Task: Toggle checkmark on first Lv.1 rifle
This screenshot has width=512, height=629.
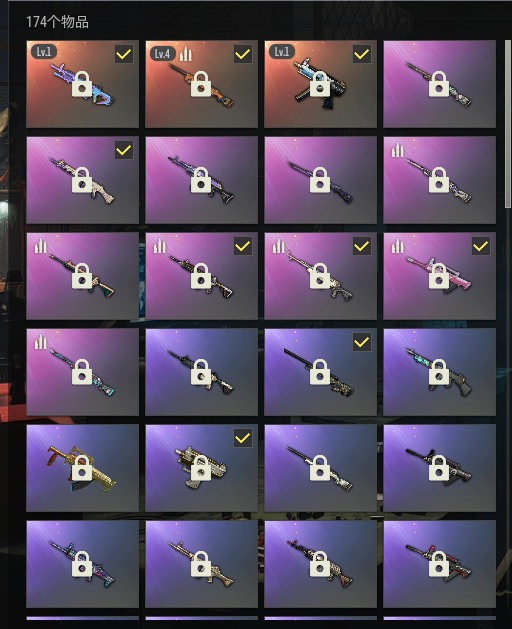Action: (124, 54)
